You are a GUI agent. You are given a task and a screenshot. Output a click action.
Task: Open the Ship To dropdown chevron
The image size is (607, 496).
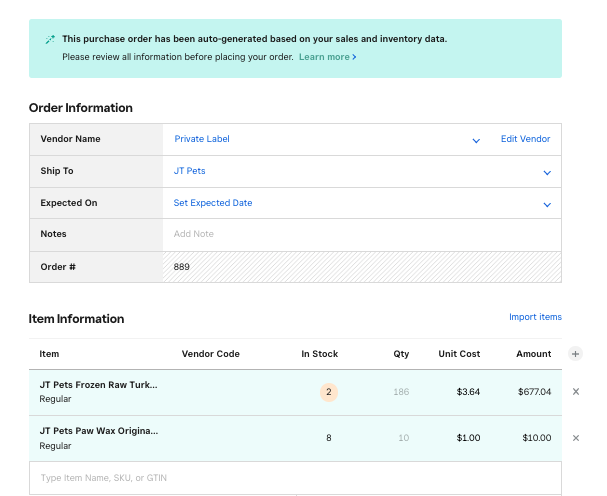pos(547,172)
